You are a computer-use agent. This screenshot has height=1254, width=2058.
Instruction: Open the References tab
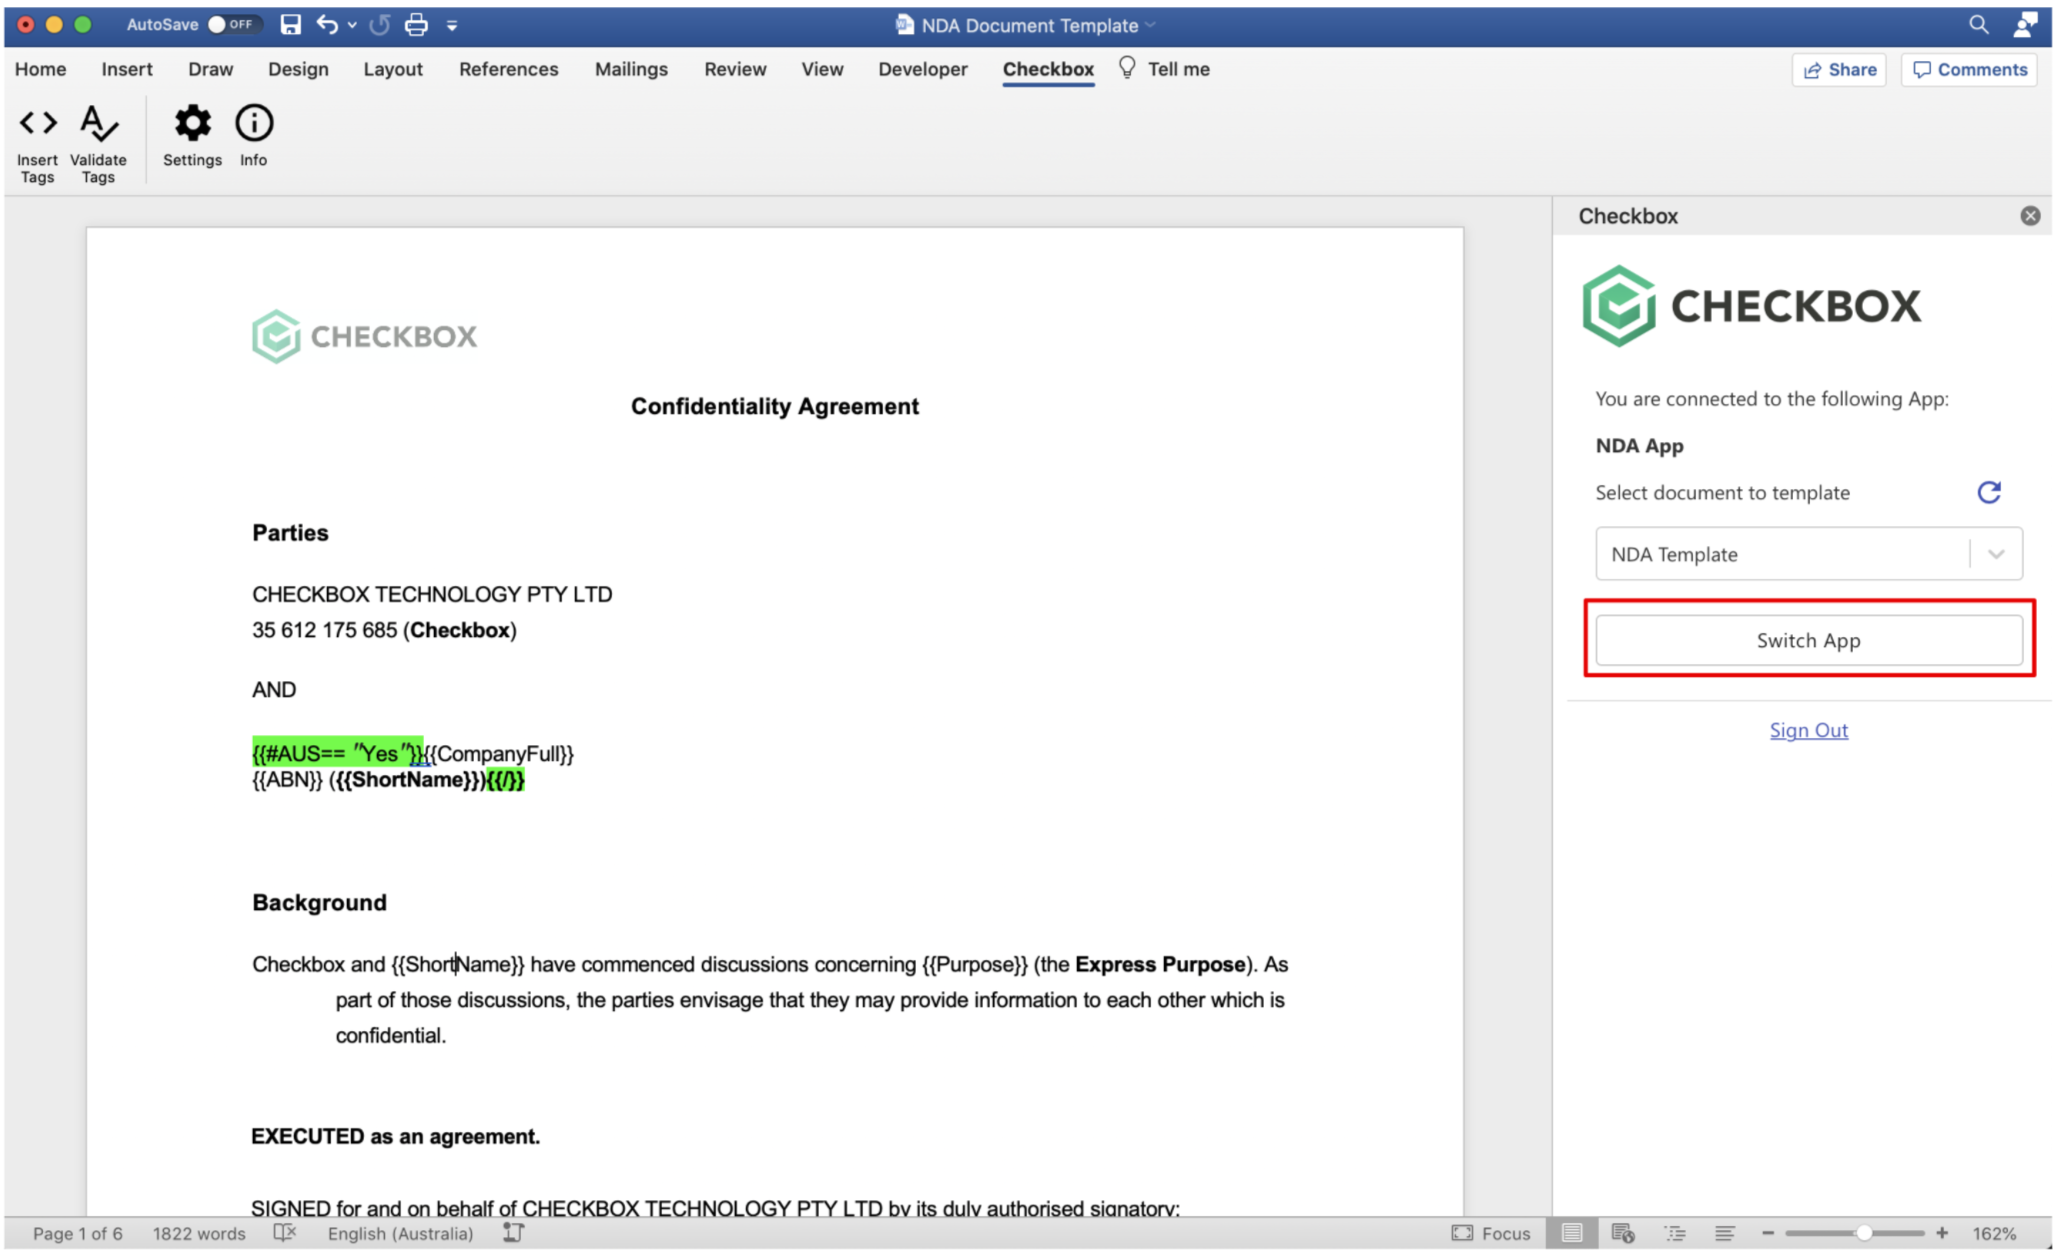[508, 69]
